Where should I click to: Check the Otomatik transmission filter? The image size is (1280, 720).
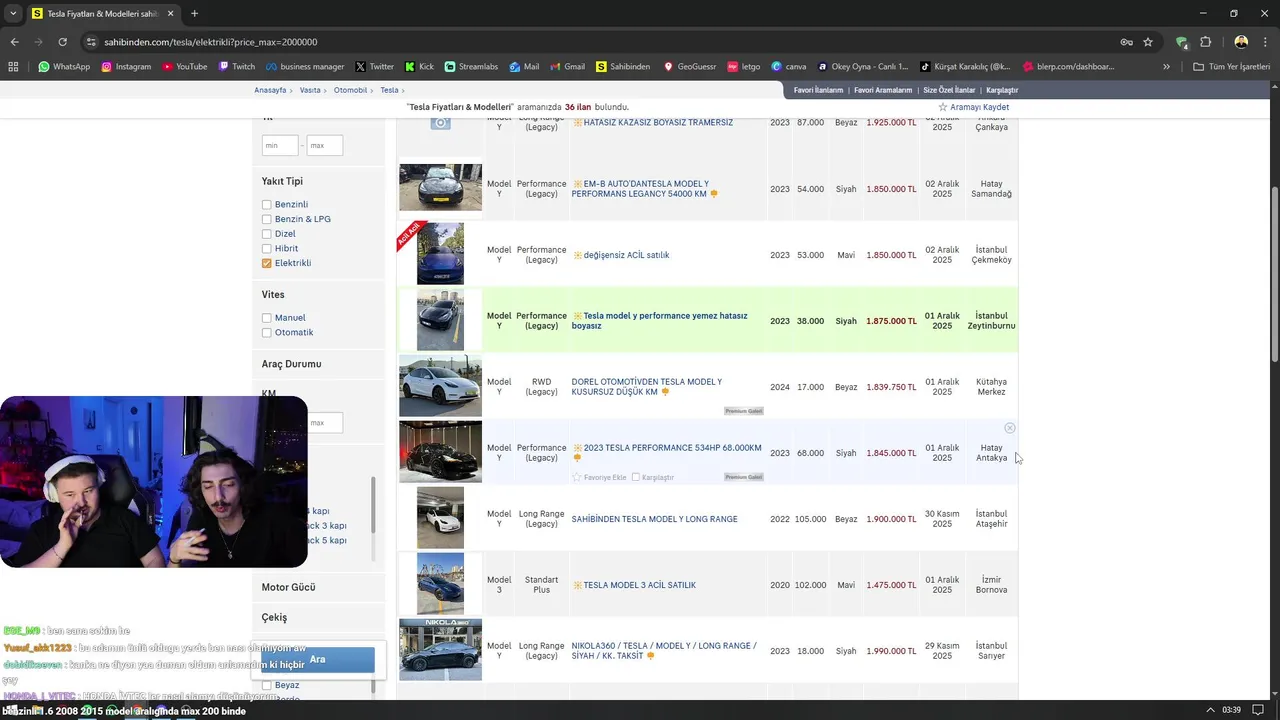[267, 333]
